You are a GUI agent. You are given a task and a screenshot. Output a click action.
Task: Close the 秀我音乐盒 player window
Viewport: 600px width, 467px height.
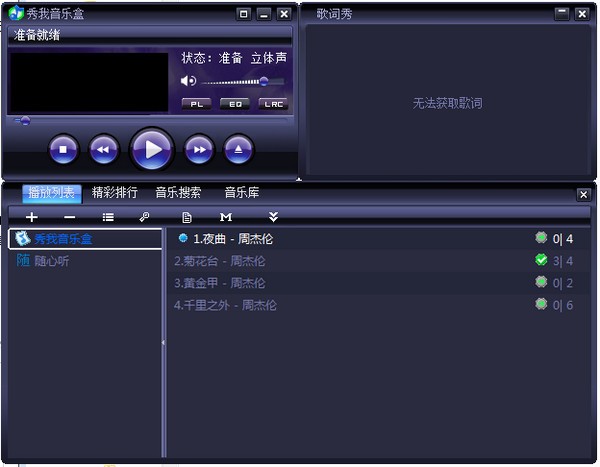click(x=284, y=14)
